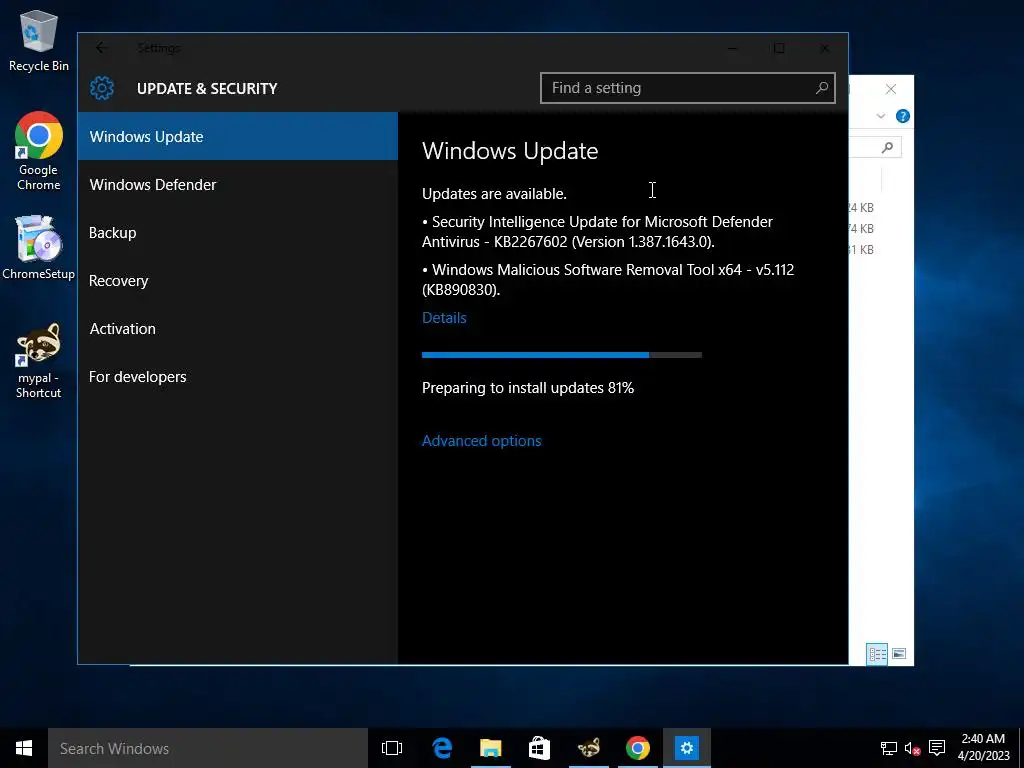This screenshot has width=1024, height=768.
Task: Maximize the Settings window
Action: click(x=779, y=48)
